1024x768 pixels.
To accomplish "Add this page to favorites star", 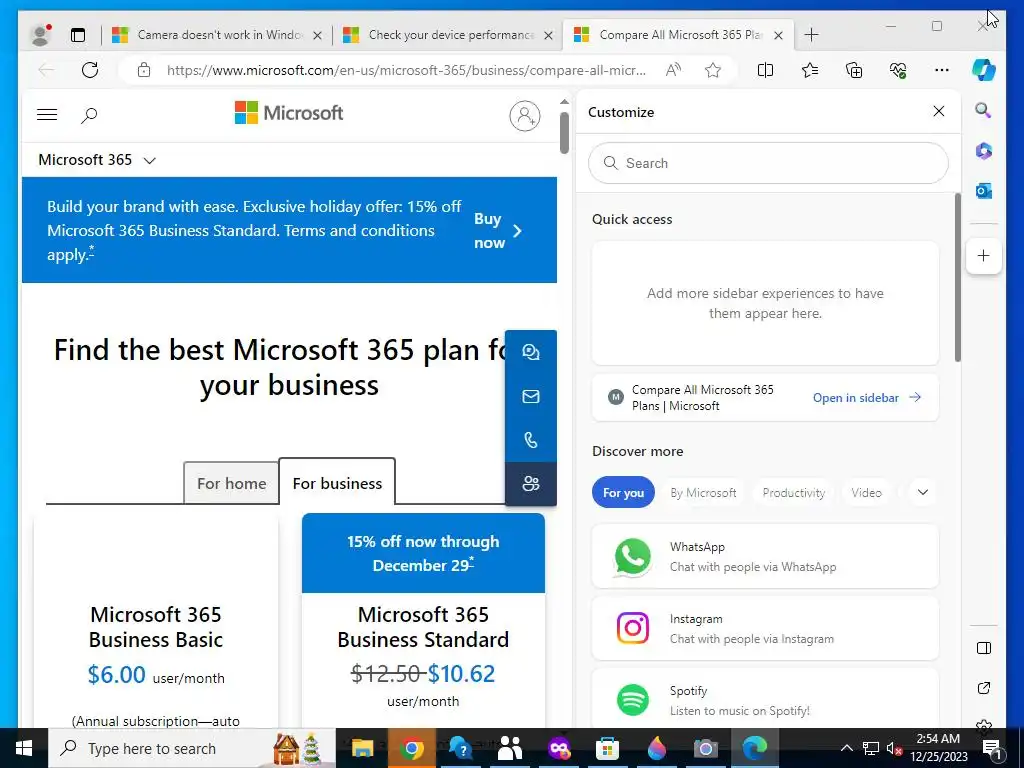I will [713, 70].
